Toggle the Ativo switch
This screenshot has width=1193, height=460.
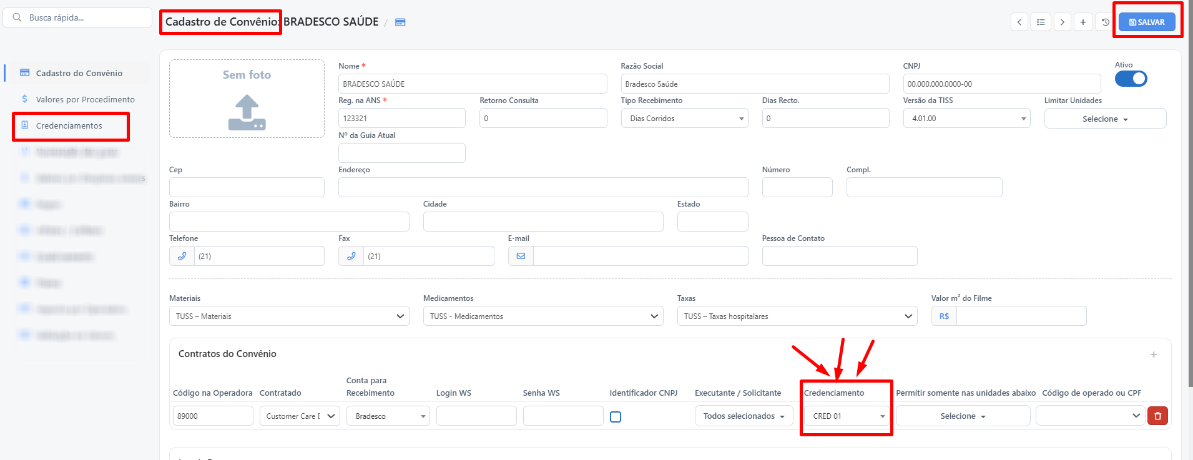click(x=1131, y=78)
